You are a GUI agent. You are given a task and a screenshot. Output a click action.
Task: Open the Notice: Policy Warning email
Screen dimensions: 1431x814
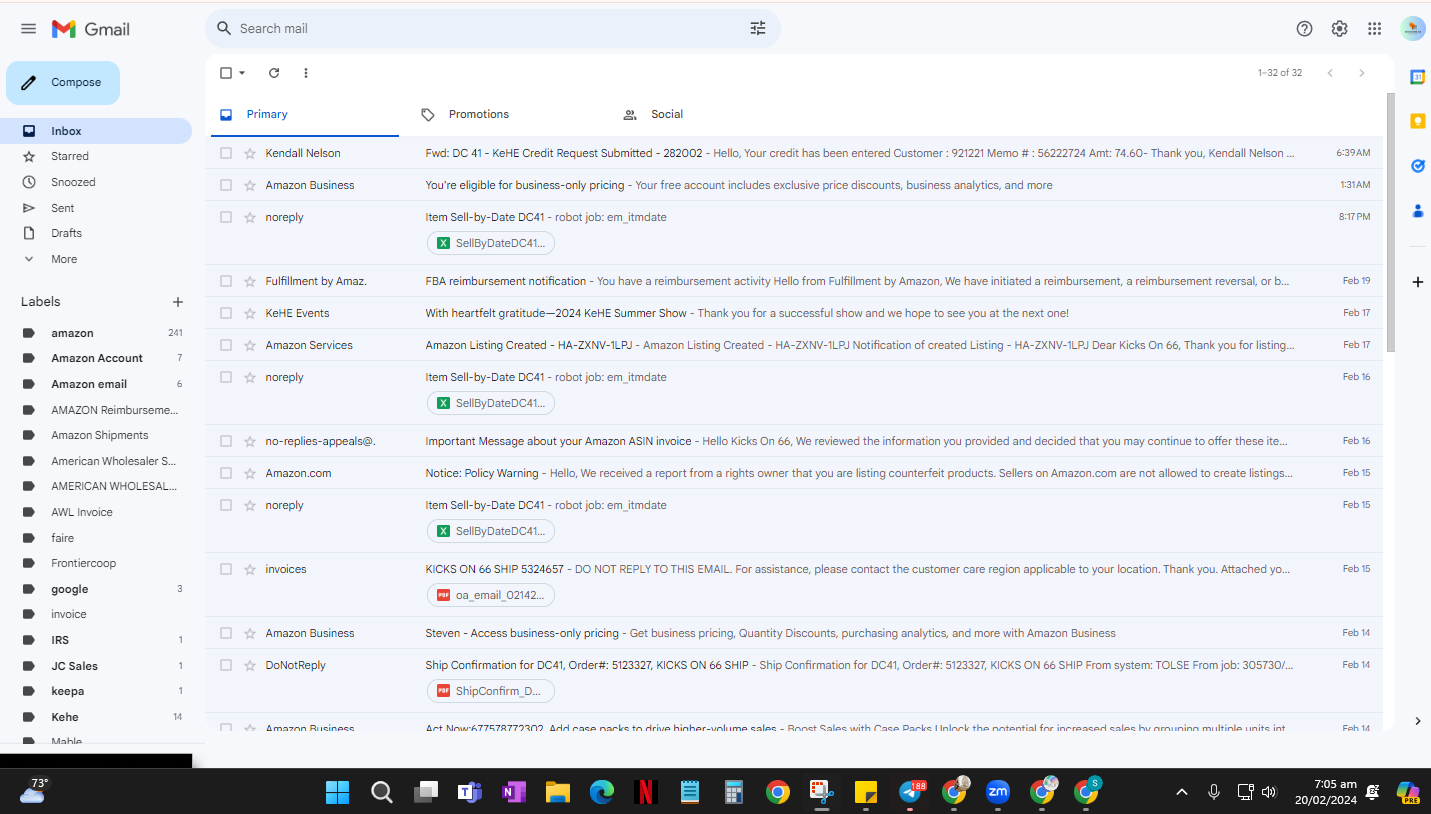[794, 473]
